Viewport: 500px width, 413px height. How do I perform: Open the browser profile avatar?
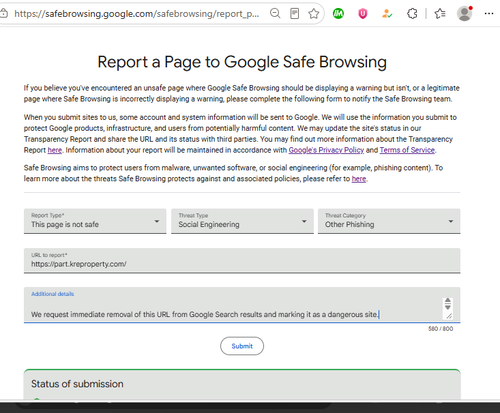[x=465, y=14]
